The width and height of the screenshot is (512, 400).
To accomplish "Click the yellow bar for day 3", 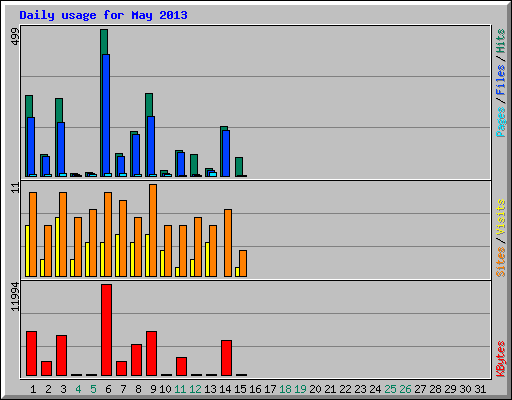I will tap(57, 247).
